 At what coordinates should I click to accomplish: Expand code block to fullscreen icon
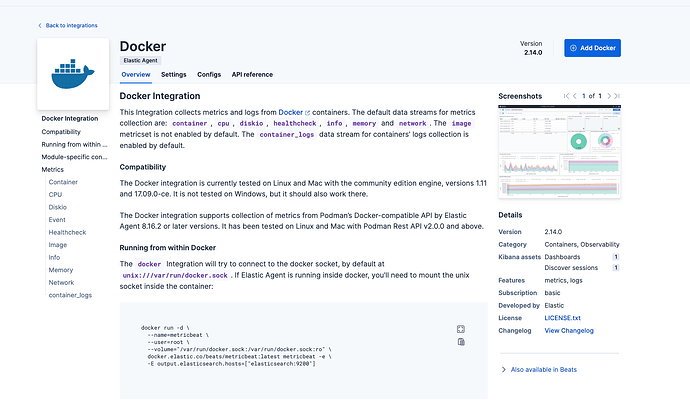pos(461,329)
